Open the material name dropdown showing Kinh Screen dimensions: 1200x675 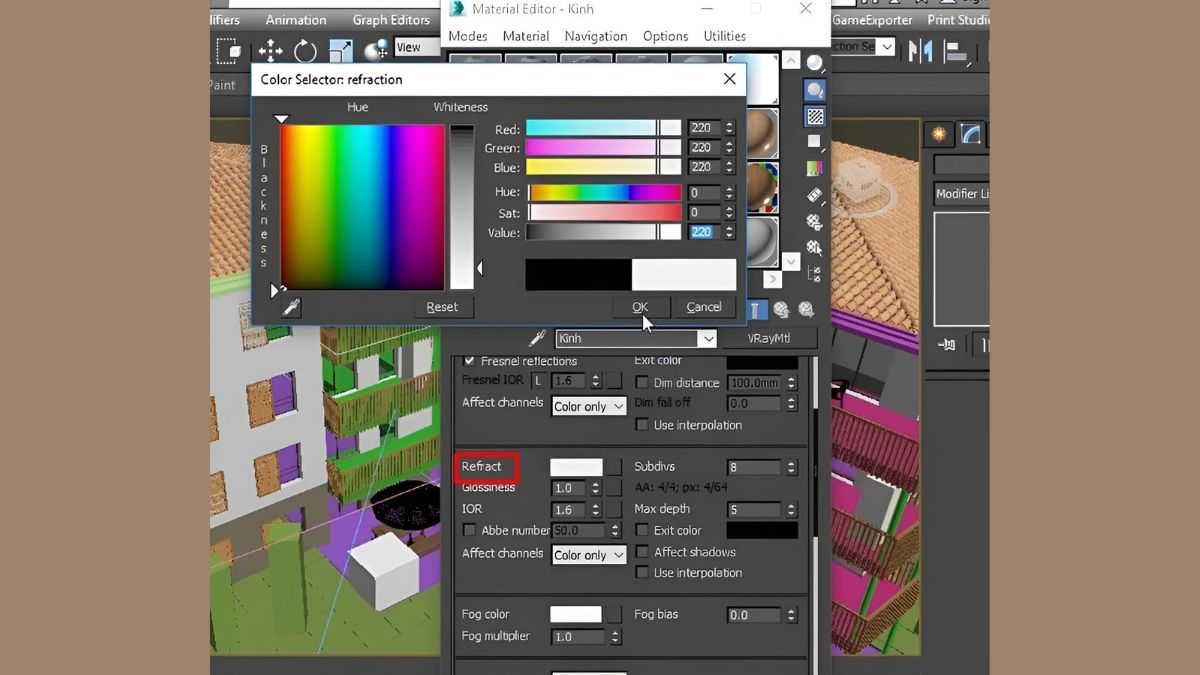pyautogui.click(x=706, y=338)
